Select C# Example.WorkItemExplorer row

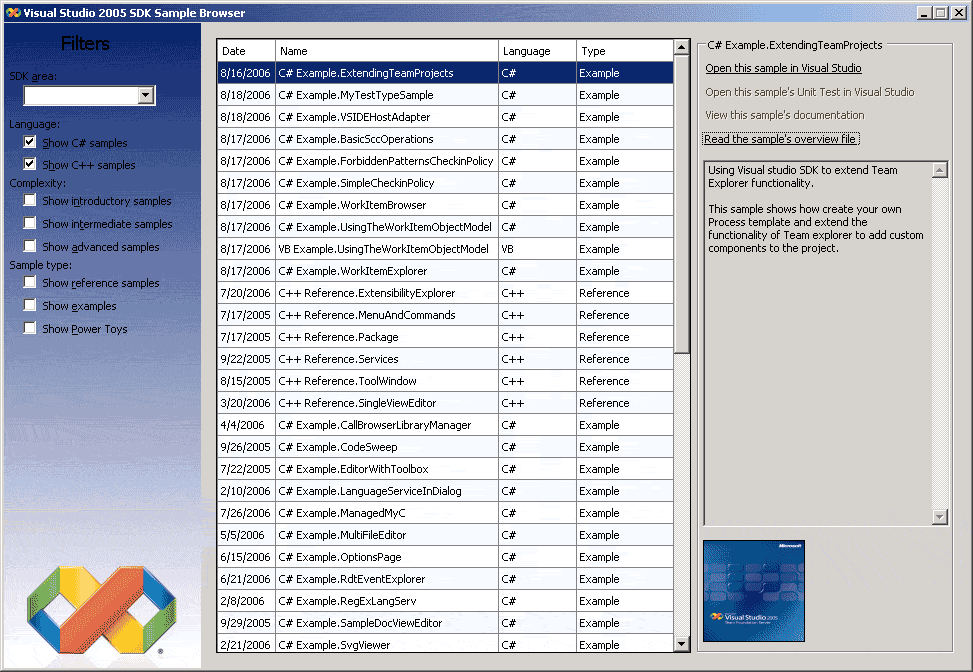[445, 271]
